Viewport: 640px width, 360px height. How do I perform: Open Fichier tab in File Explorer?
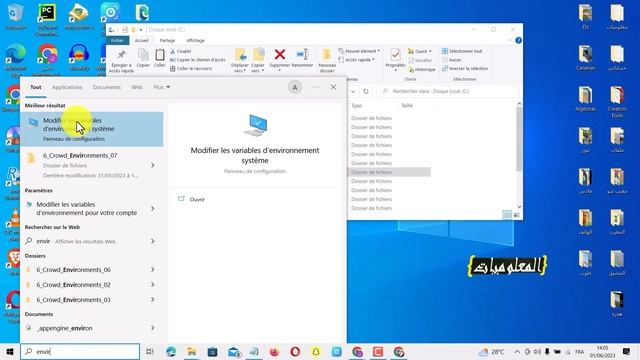117,40
